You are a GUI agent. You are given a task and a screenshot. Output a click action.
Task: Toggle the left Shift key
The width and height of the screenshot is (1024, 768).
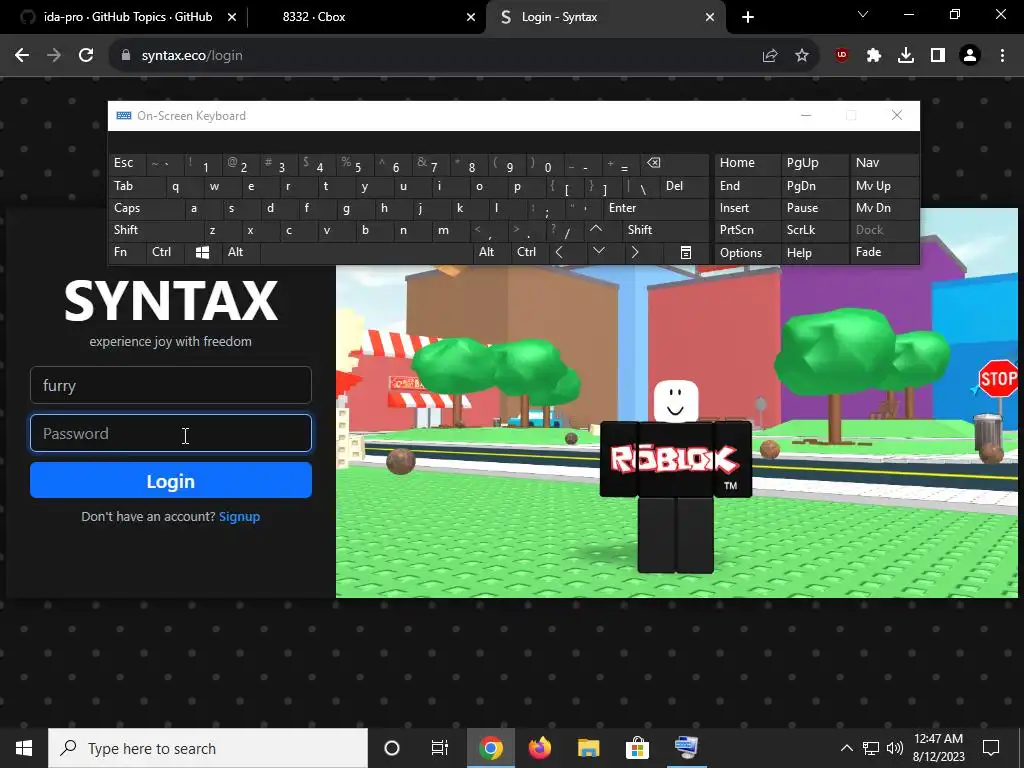(x=156, y=230)
